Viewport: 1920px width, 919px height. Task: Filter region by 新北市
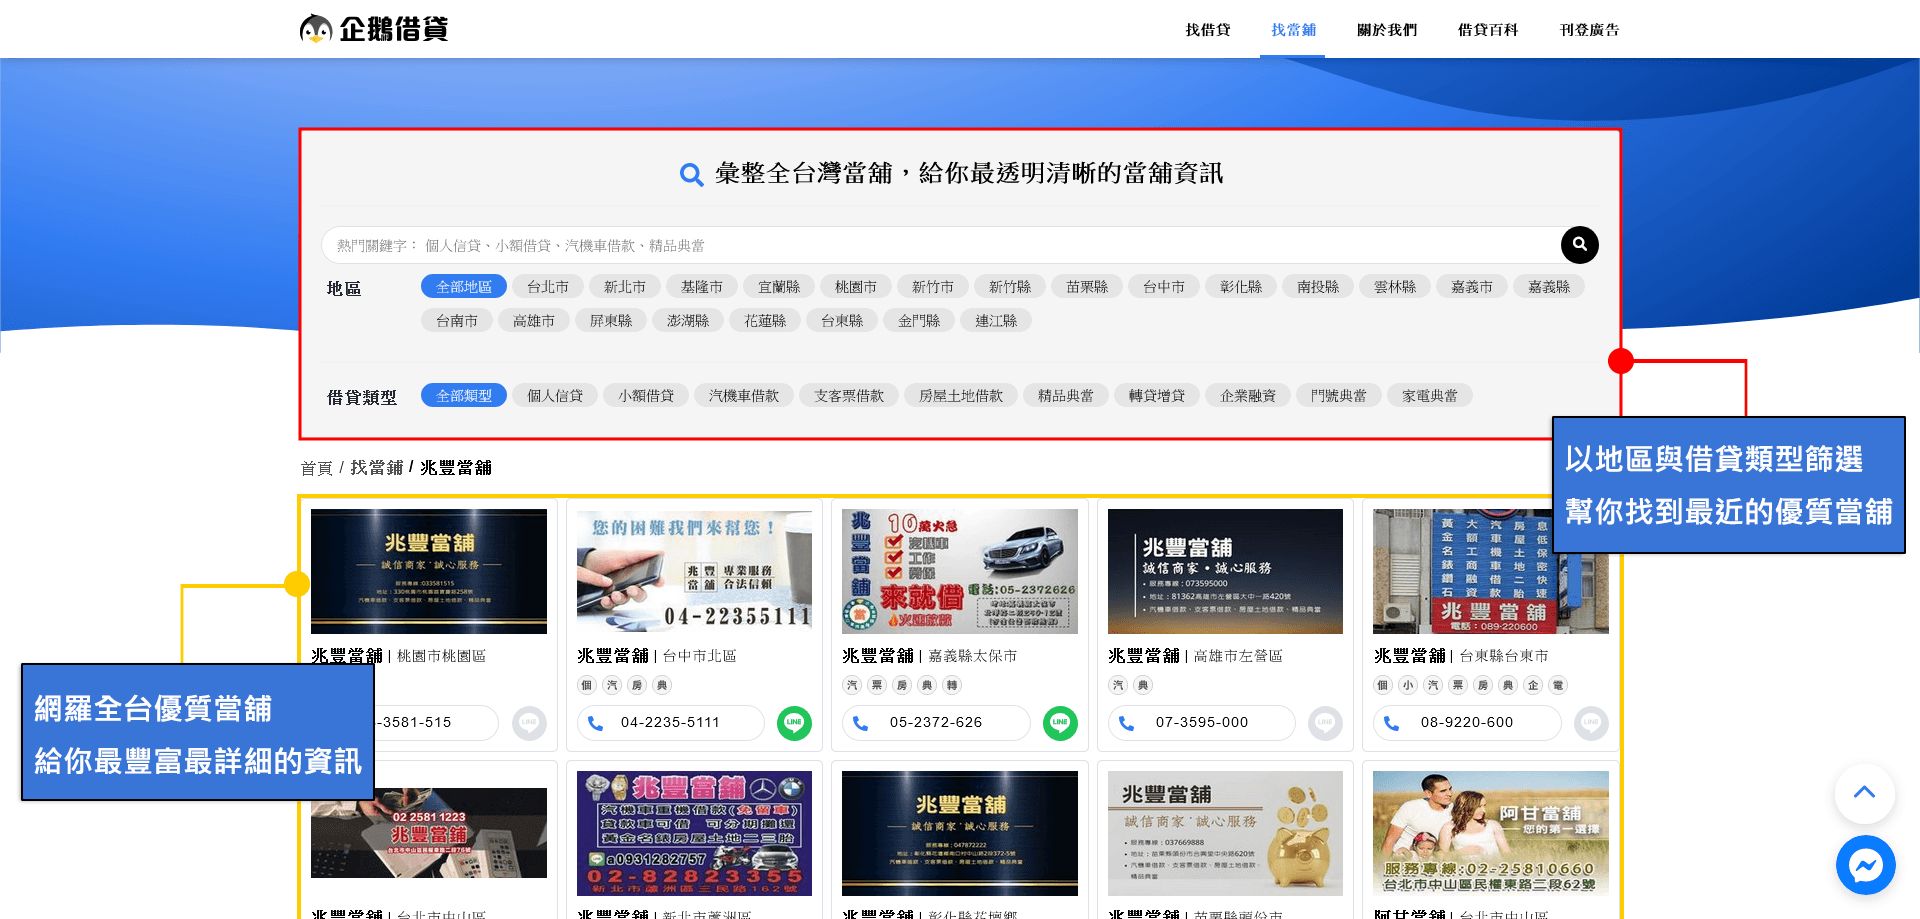coord(625,287)
